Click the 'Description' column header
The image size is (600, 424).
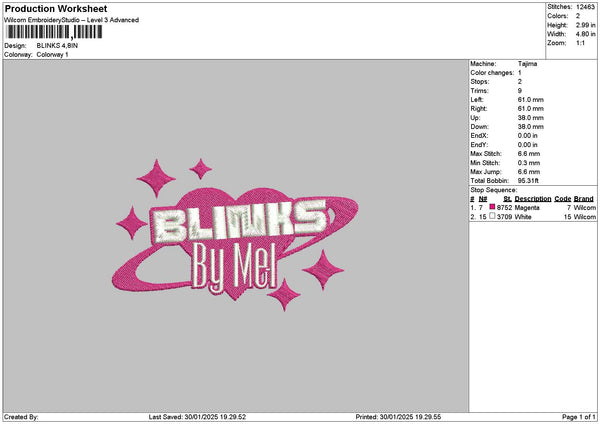(x=533, y=199)
